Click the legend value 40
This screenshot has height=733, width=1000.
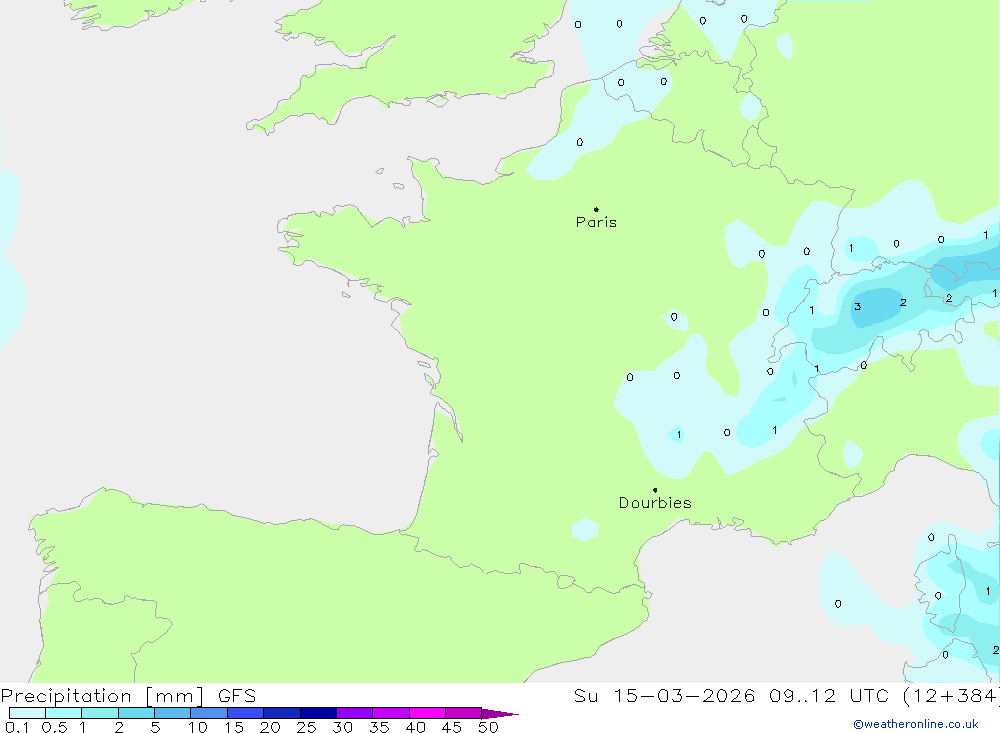[415, 727]
